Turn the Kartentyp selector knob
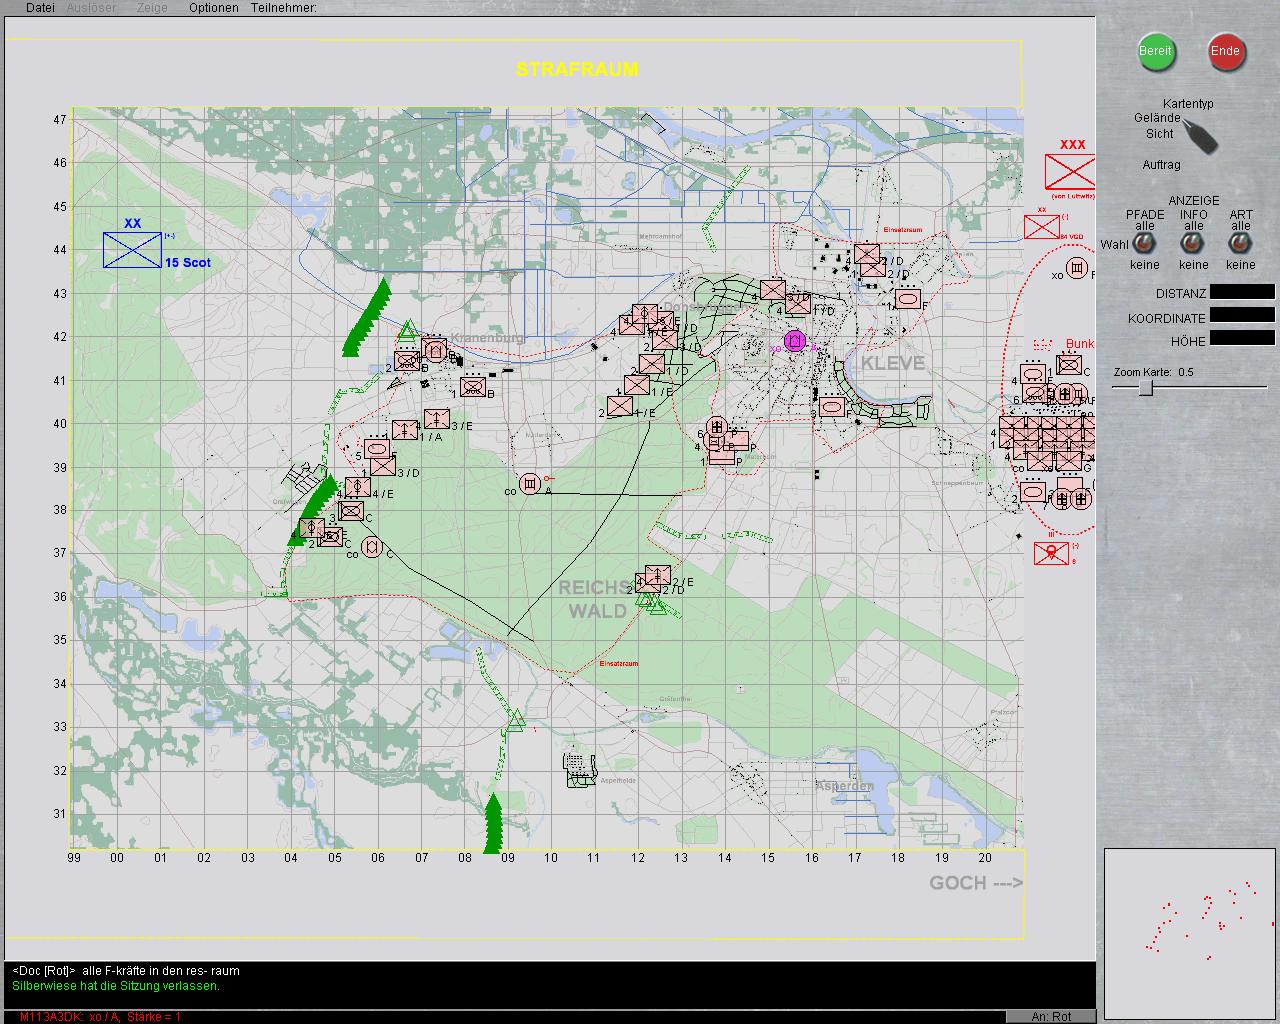Screen dimensions: 1280x1024 tap(1199, 135)
